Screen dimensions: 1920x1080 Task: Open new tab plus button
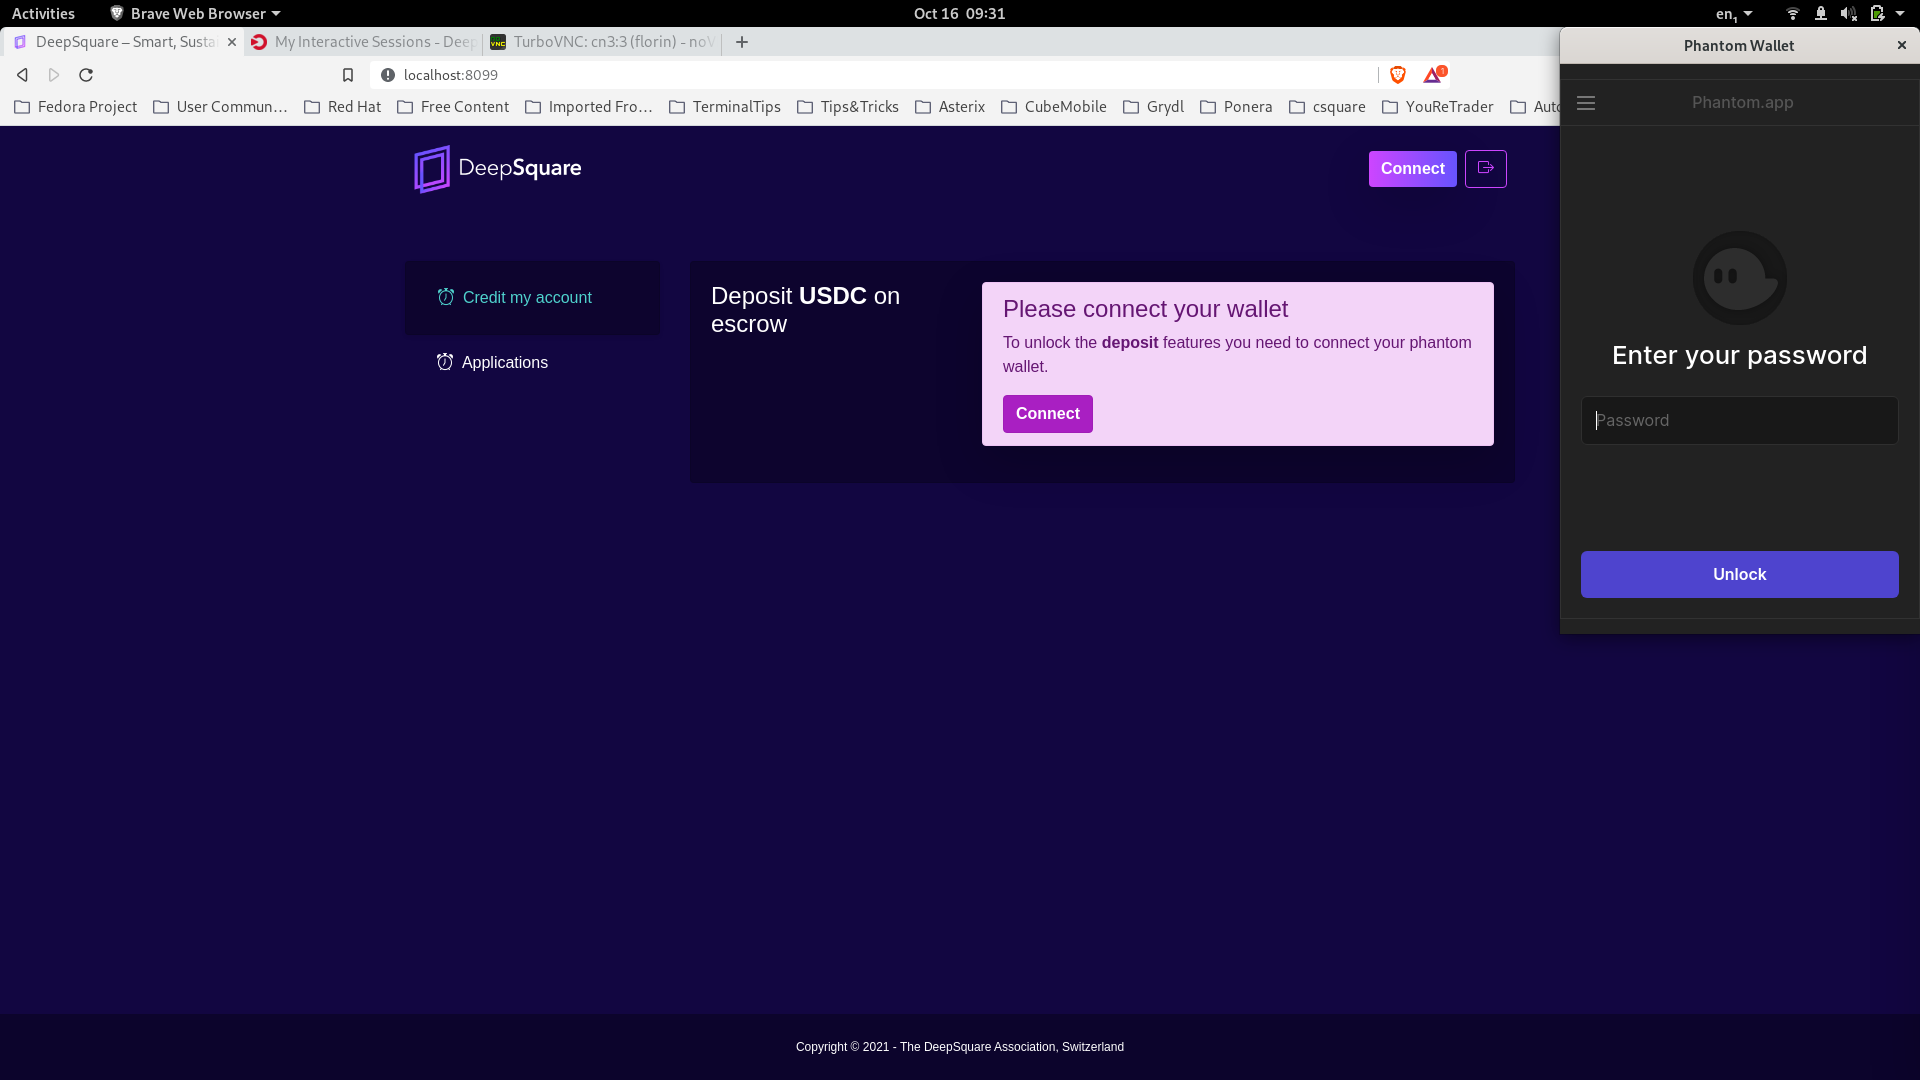tap(741, 42)
